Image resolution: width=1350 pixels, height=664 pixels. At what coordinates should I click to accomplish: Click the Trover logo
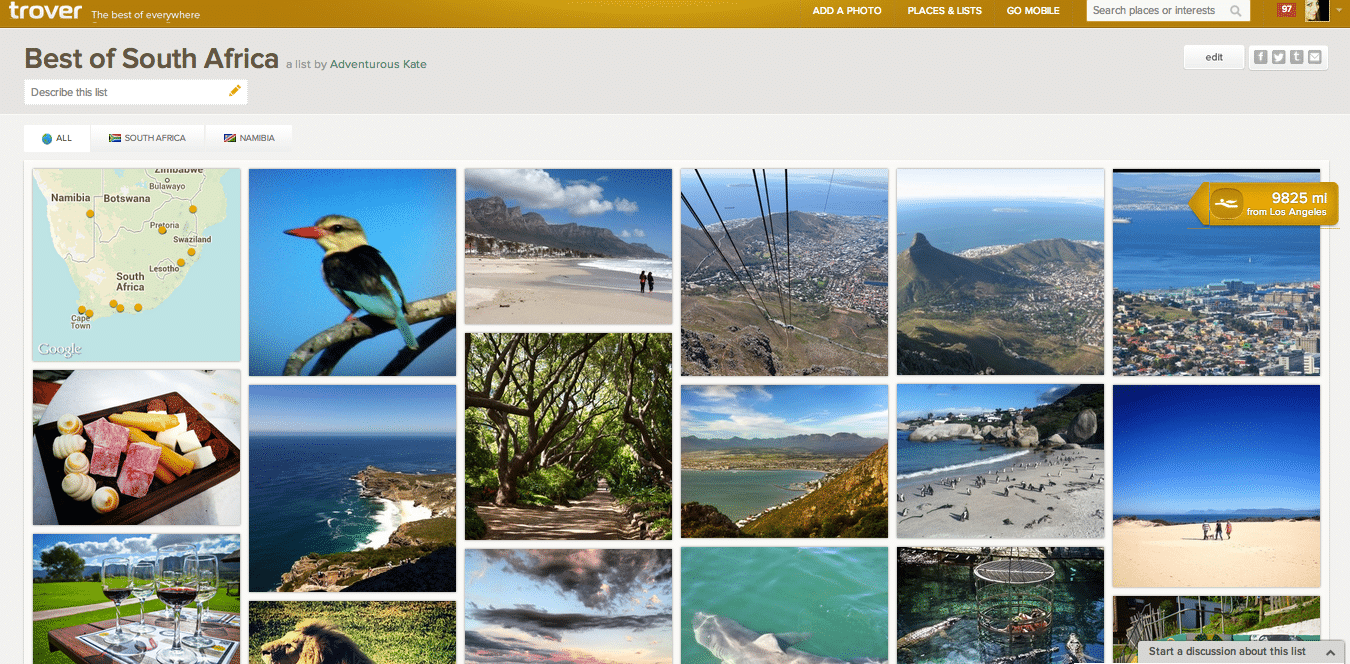pyautogui.click(x=45, y=12)
